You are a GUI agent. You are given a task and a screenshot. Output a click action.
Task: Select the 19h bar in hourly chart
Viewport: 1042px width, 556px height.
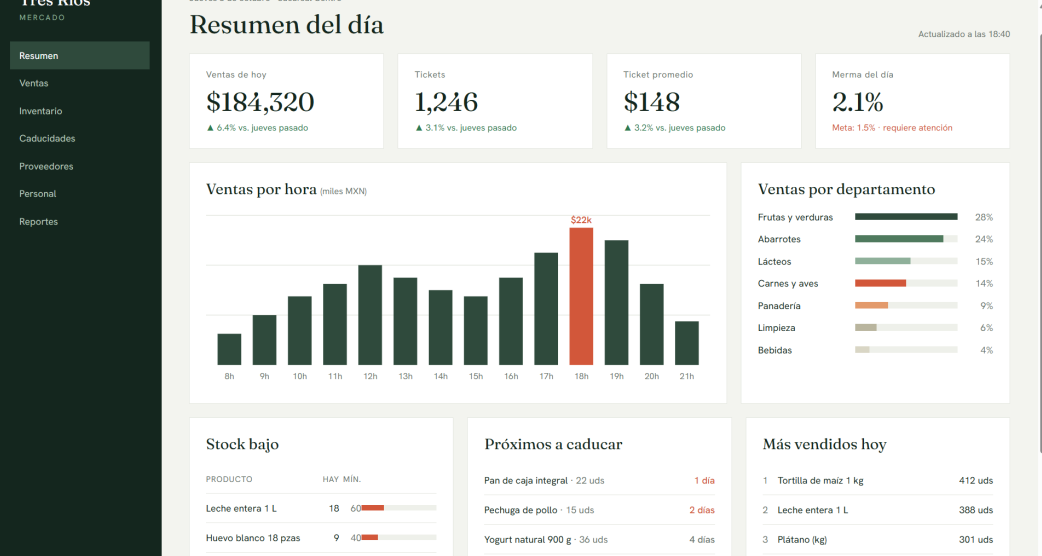(617, 303)
